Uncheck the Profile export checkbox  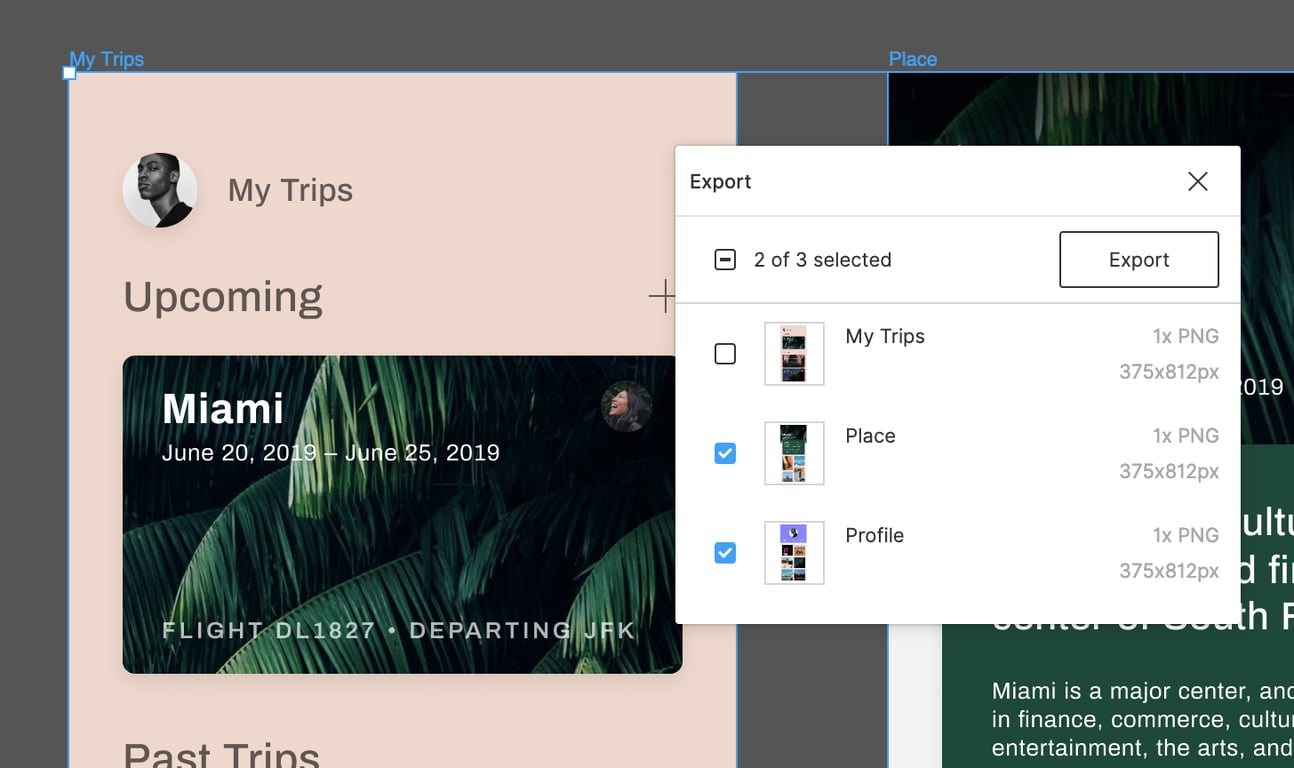coord(725,552)
